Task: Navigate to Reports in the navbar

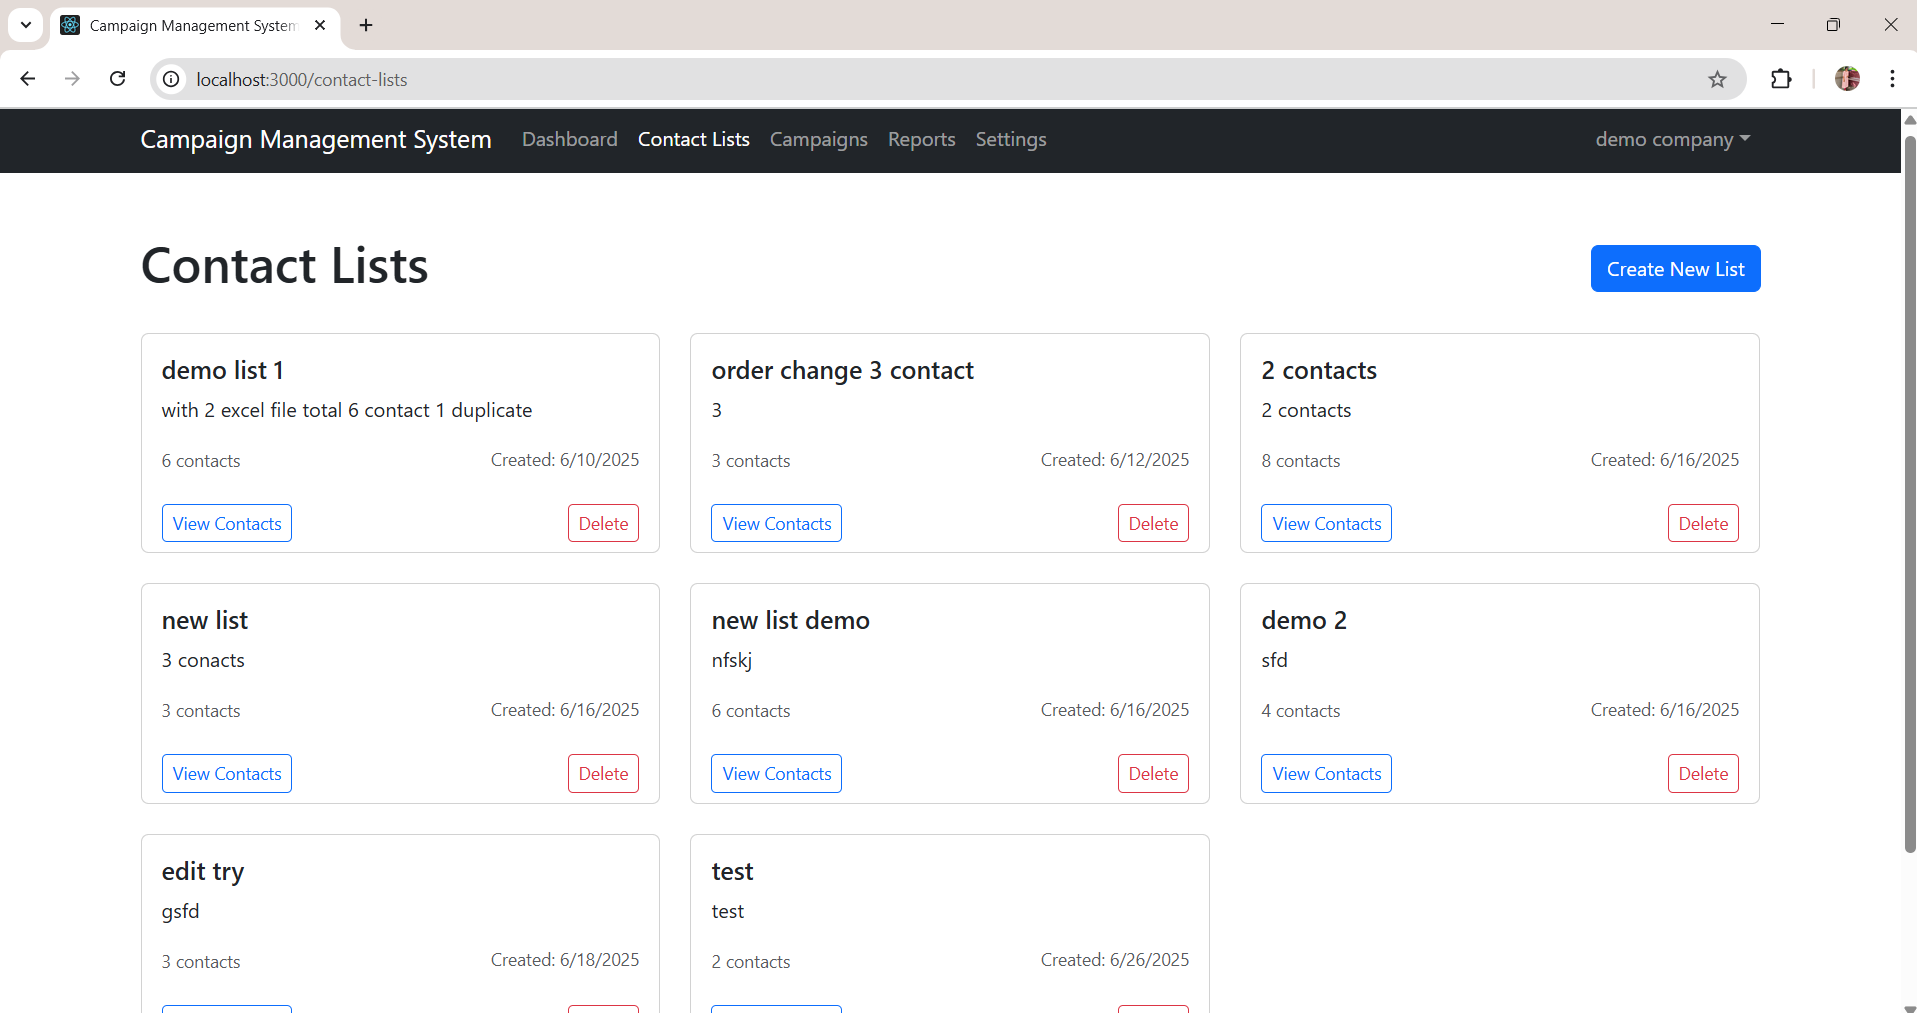Action: (x=921, y=139)
